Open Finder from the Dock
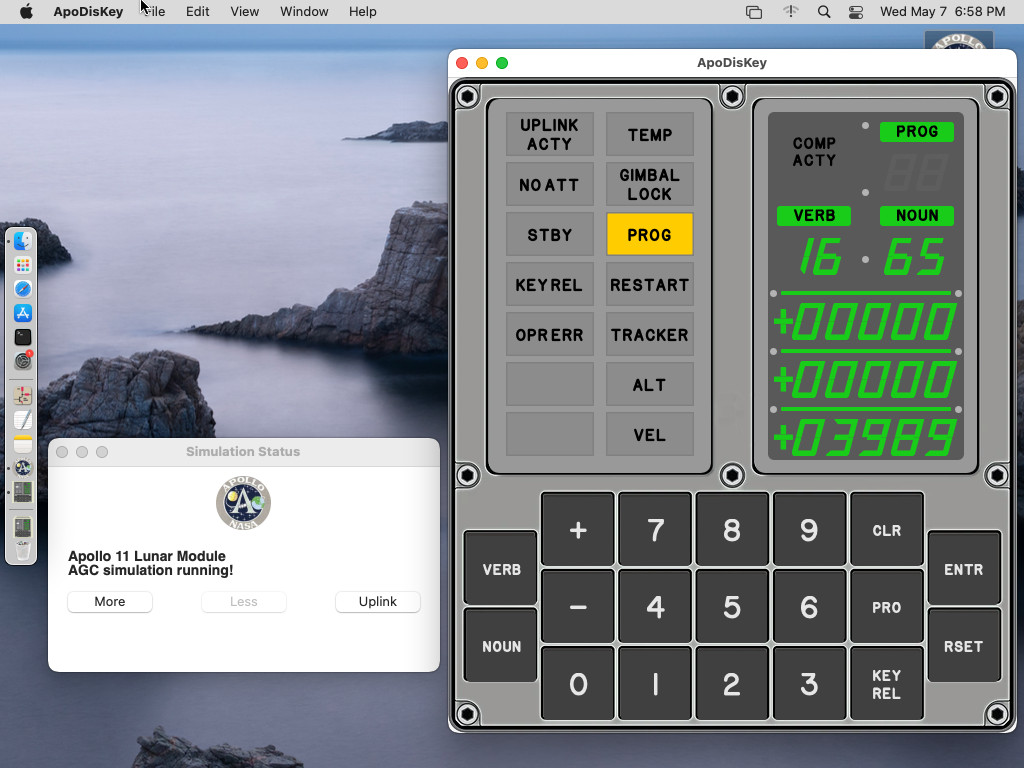1024x768 pixels. pyautogui.click(x=23, y=241)
